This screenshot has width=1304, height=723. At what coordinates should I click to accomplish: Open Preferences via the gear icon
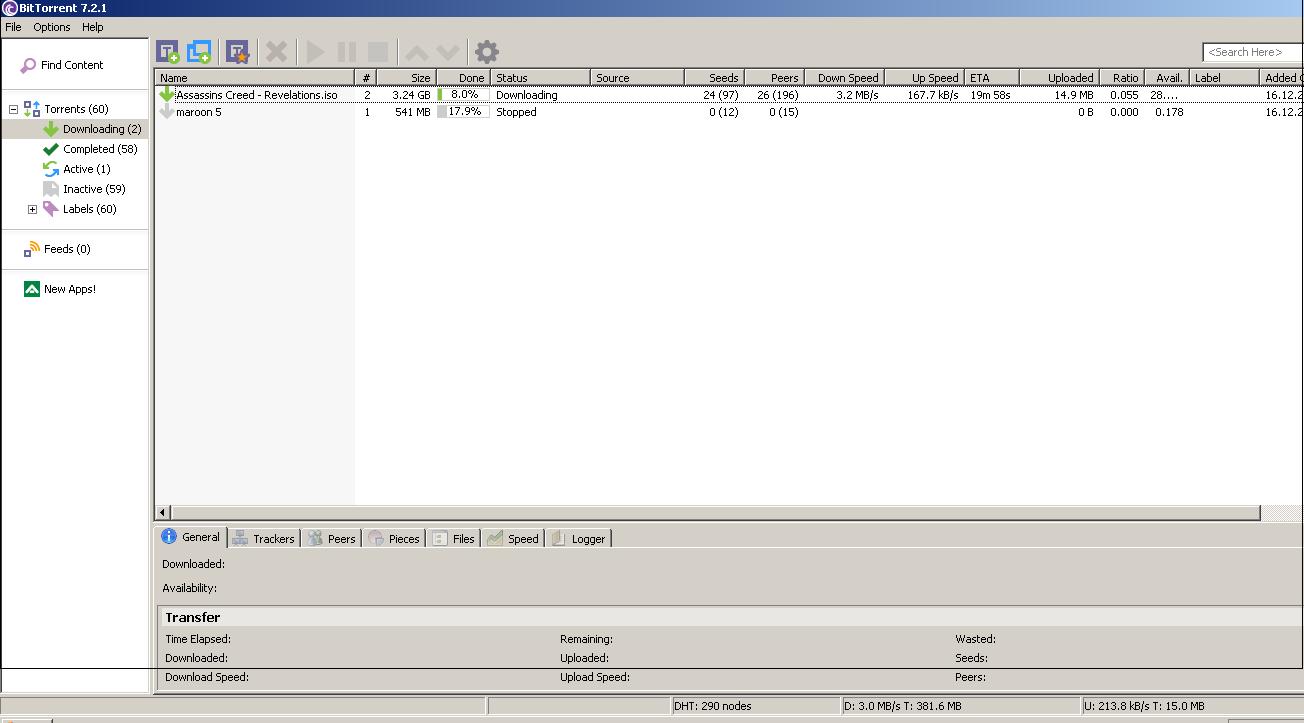pyautogui.click(x=486, y=52)
